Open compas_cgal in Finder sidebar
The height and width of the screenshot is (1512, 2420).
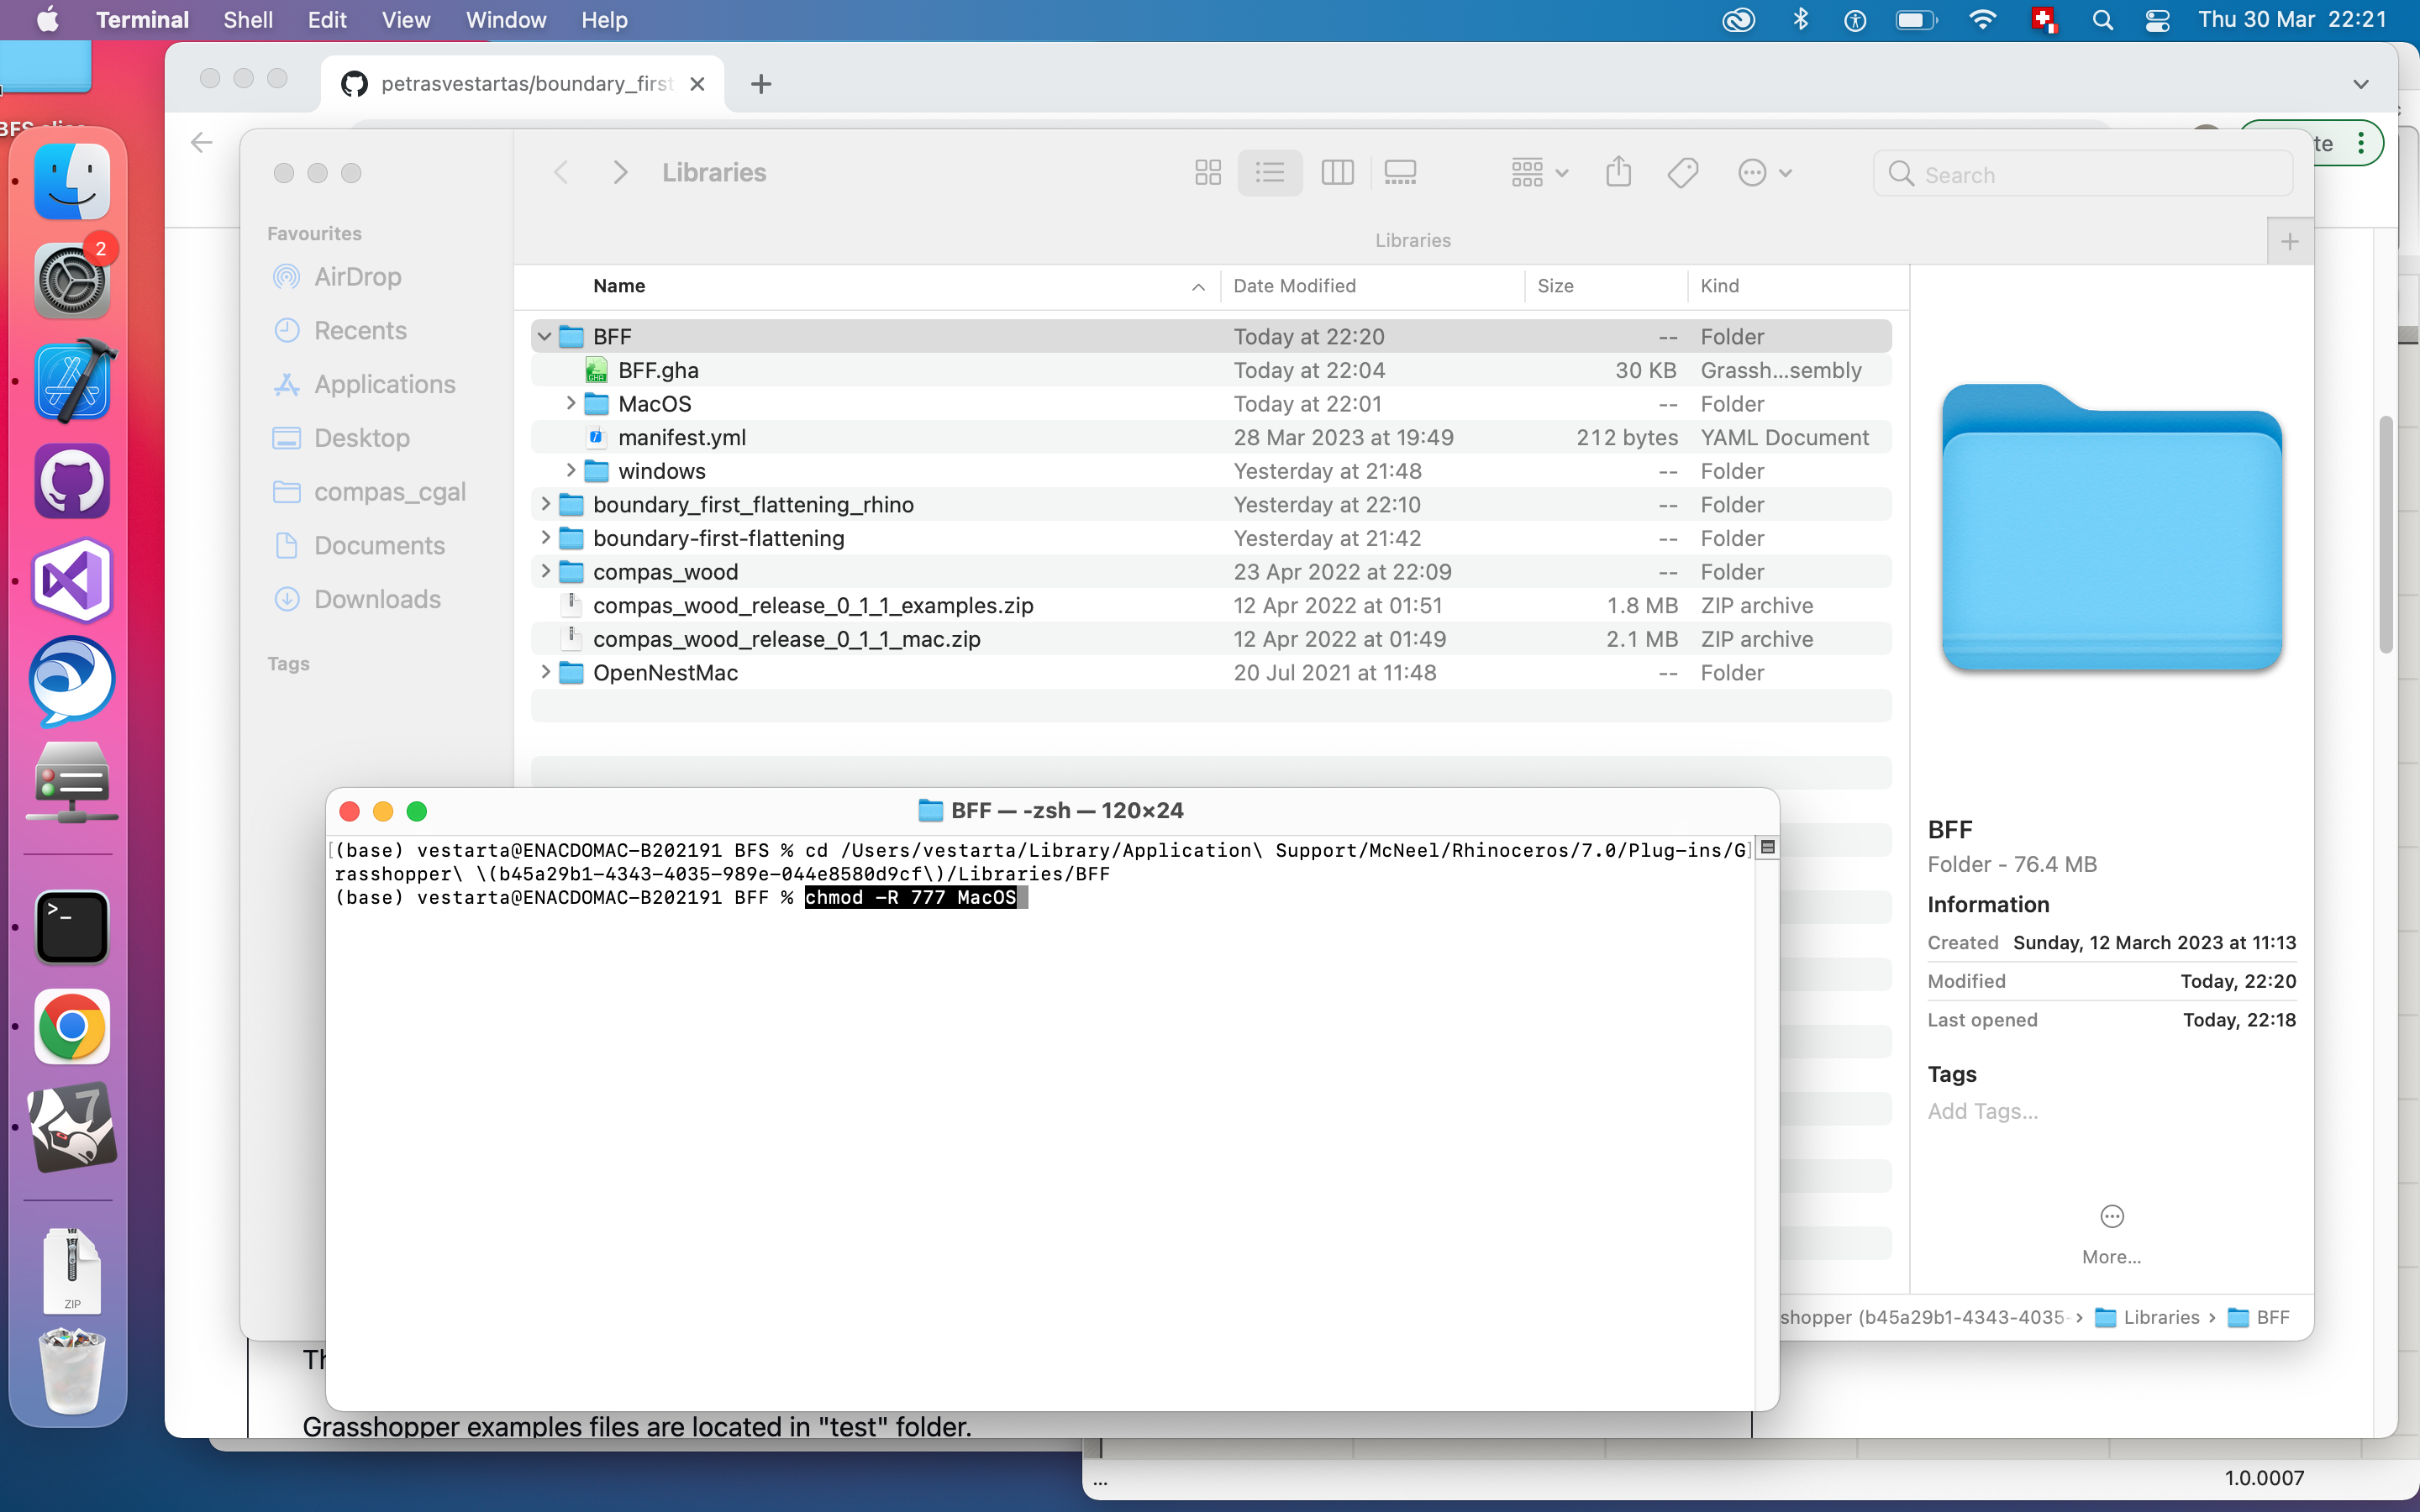pyautogui.click(x=370, y=492)
